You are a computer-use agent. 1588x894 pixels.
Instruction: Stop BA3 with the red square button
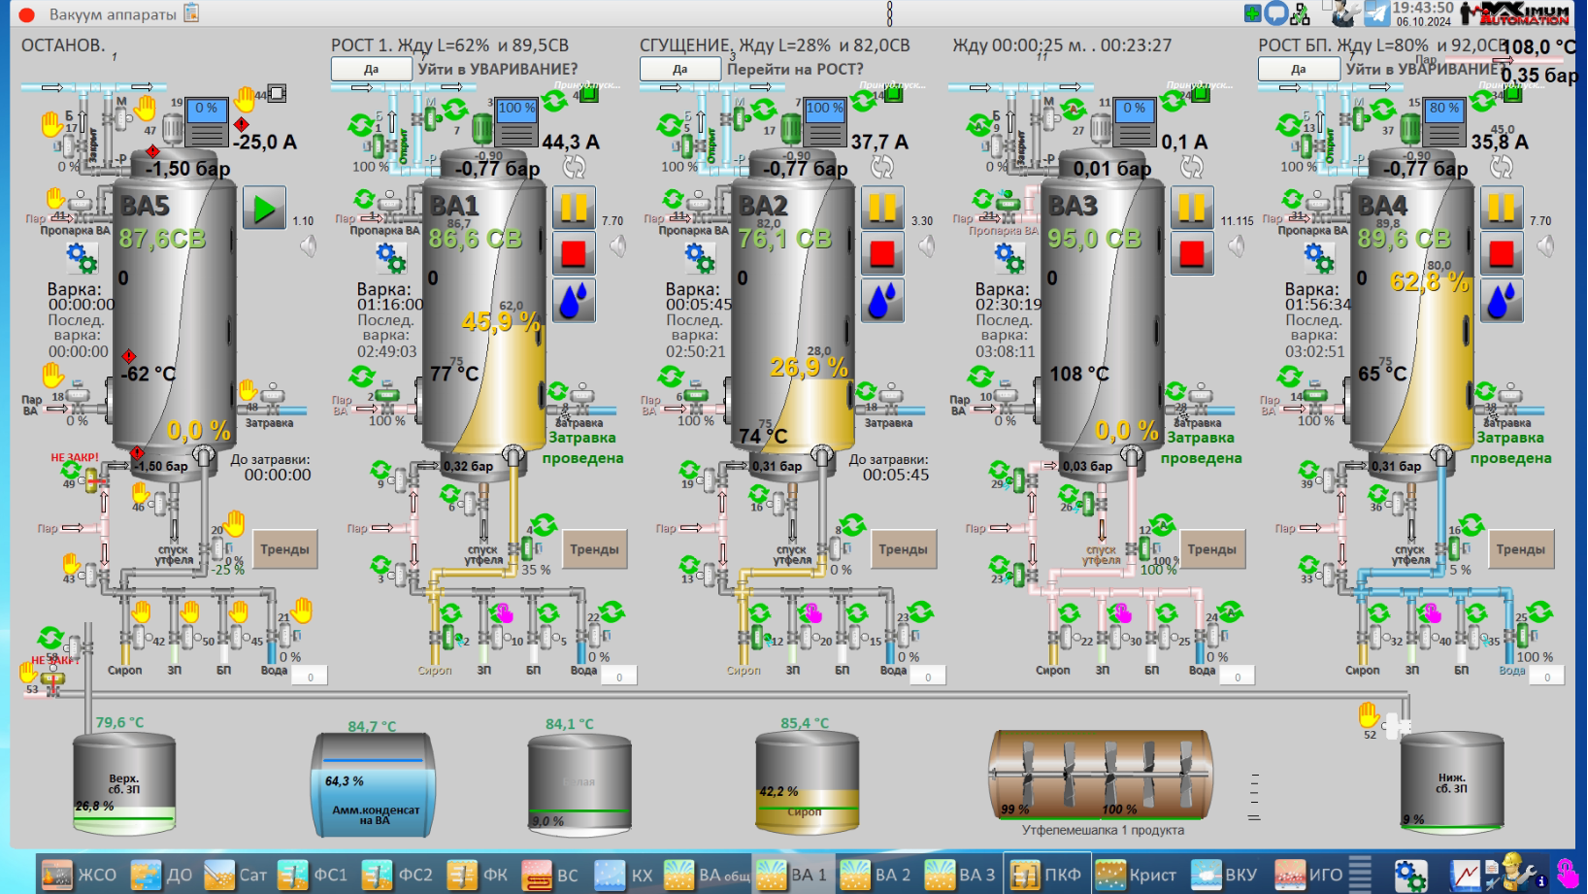[1192, 254]
